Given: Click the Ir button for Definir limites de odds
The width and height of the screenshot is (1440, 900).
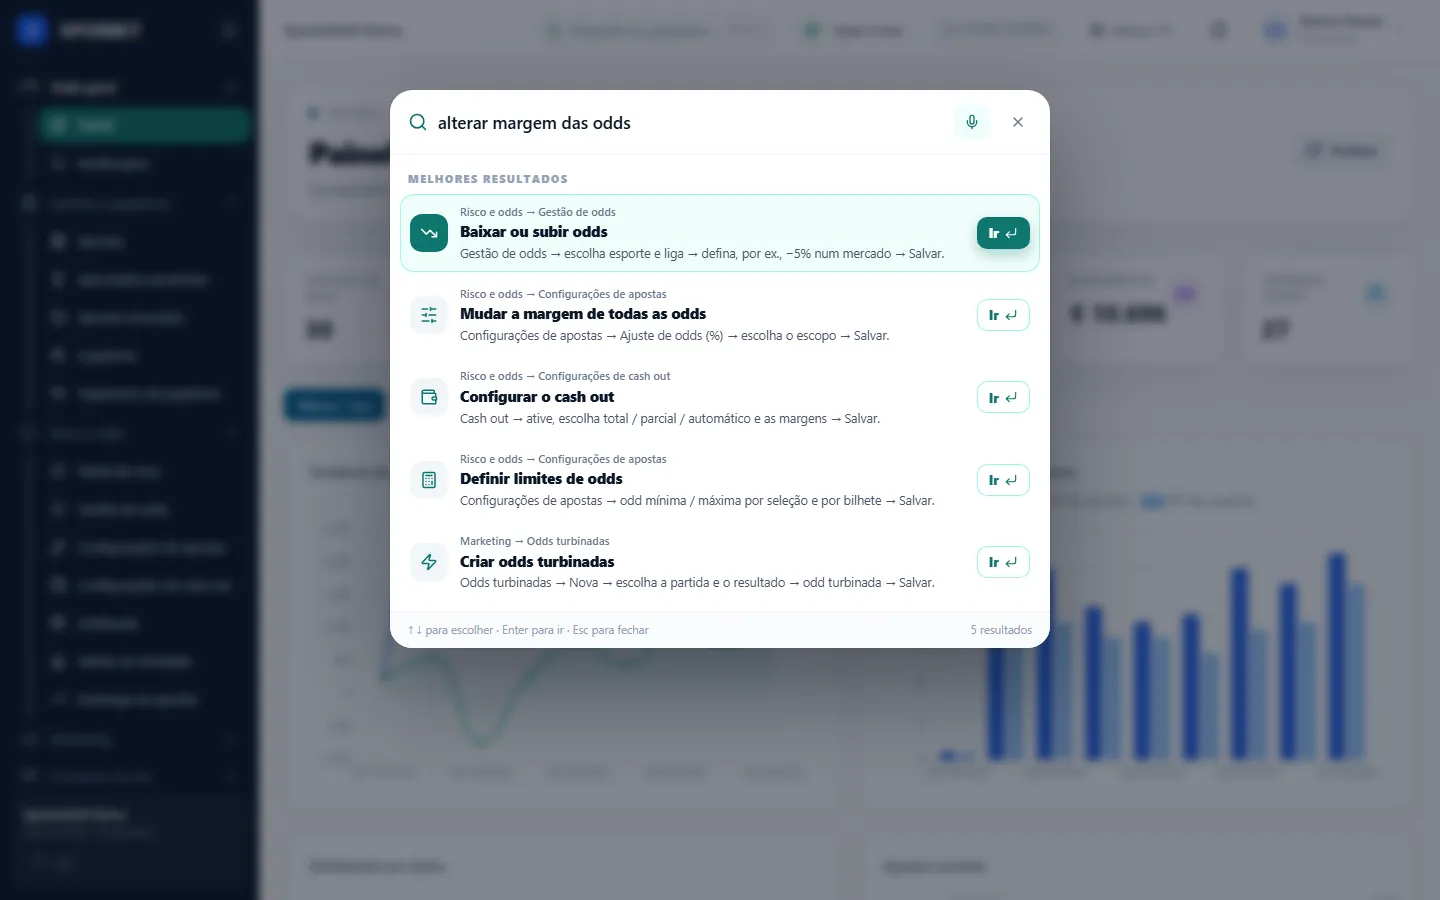Looking at the screenshot, I should [x=1003, y=480].
